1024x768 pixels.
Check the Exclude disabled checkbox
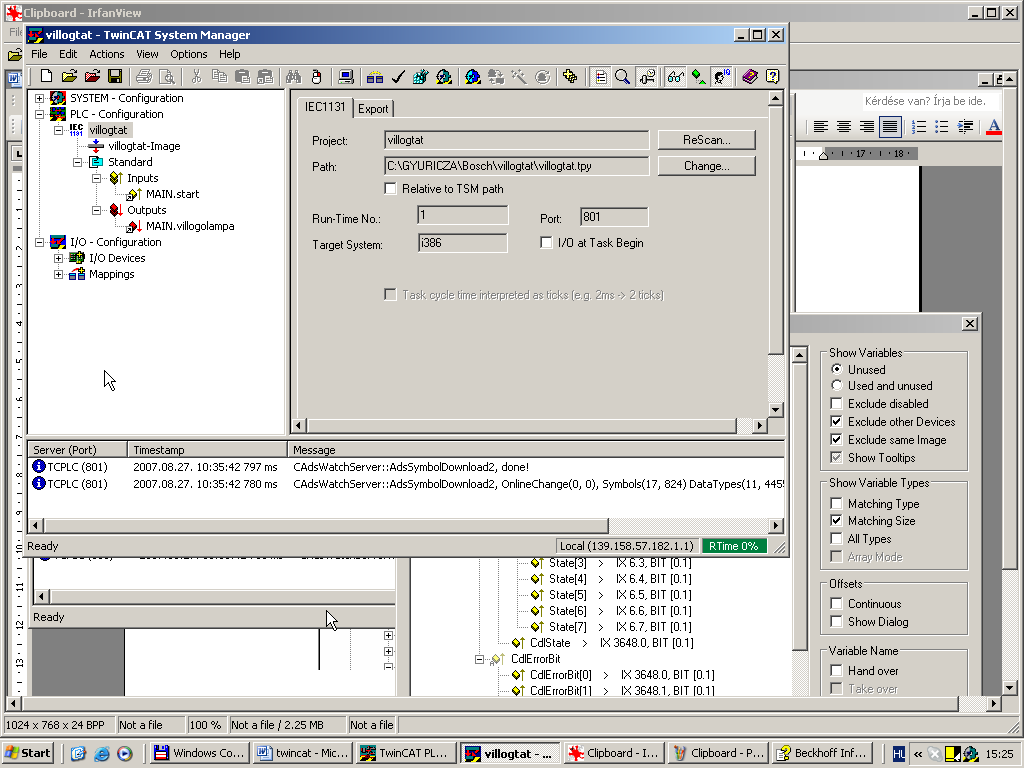tap(836, 404)
